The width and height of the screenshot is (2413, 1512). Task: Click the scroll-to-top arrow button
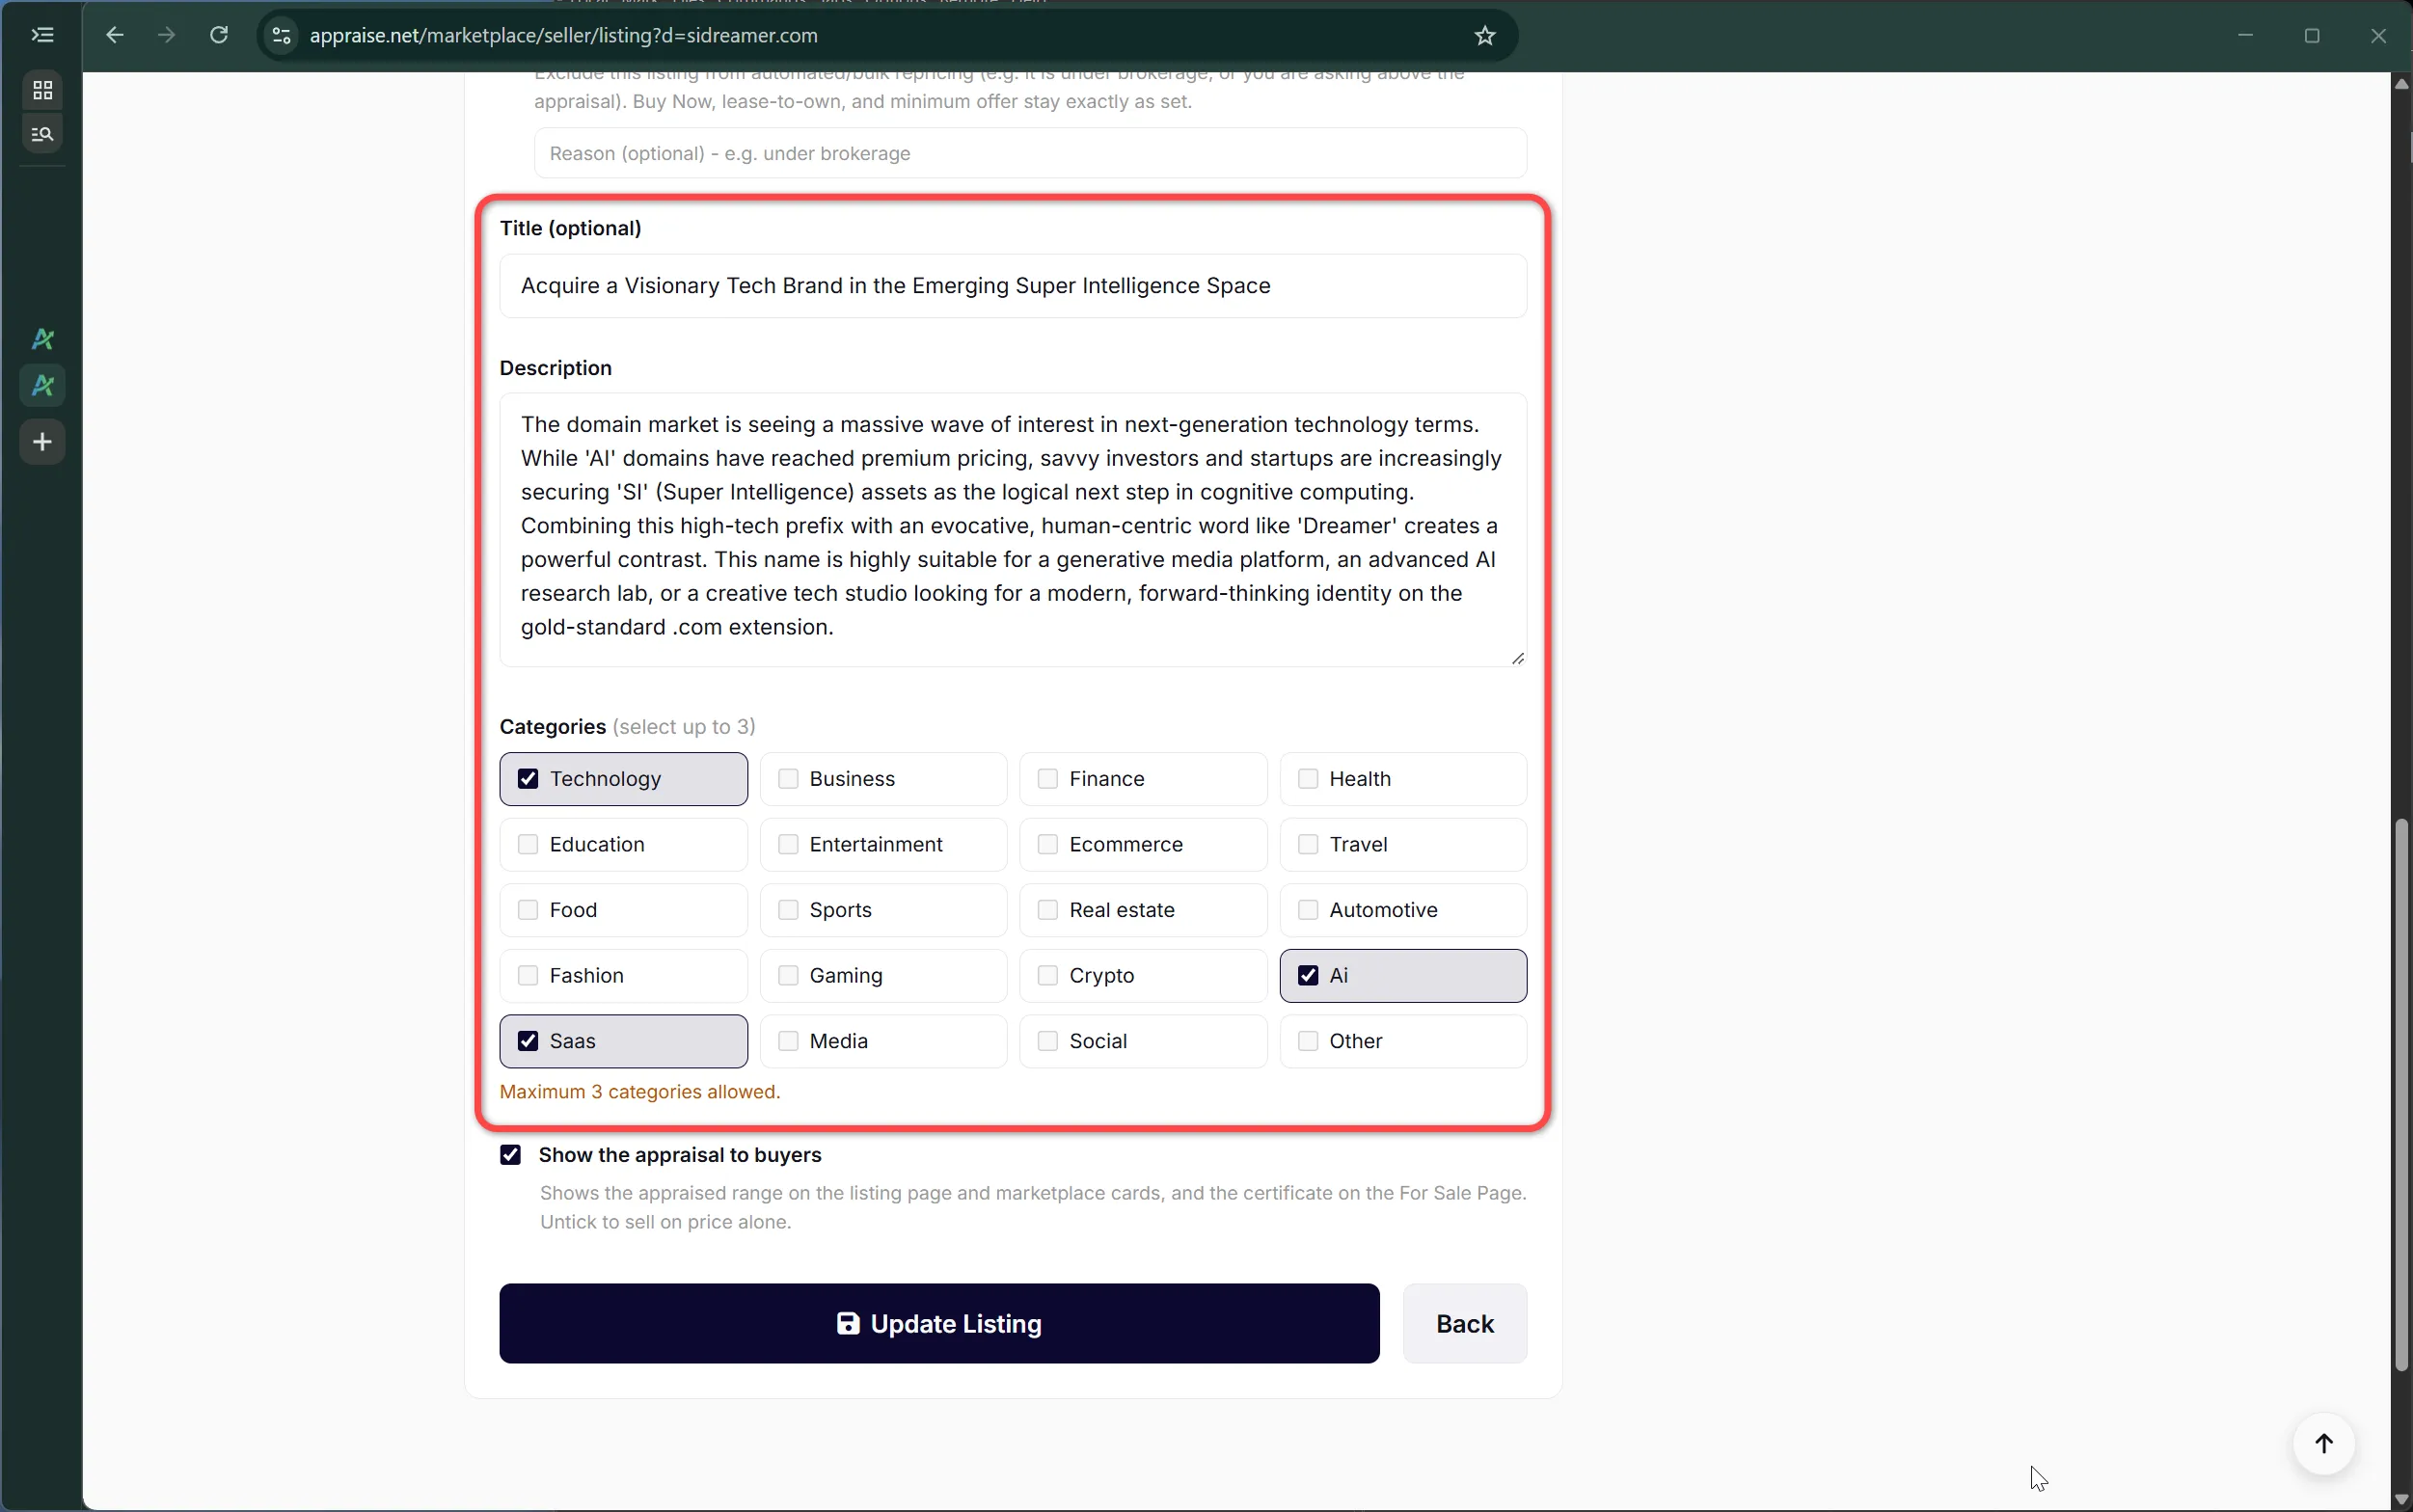[2323, 1443]
